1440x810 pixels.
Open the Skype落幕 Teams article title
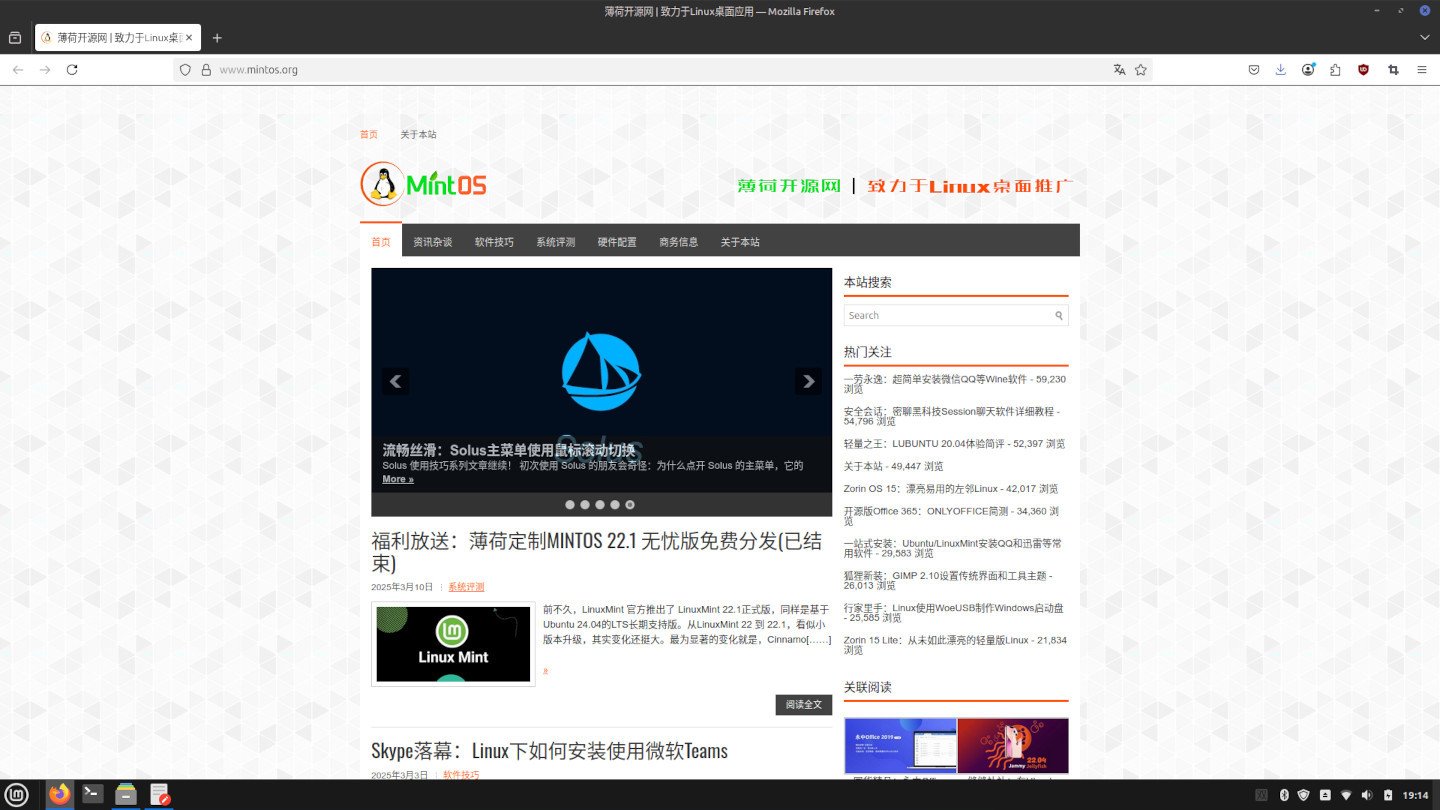tap(549, 751)
